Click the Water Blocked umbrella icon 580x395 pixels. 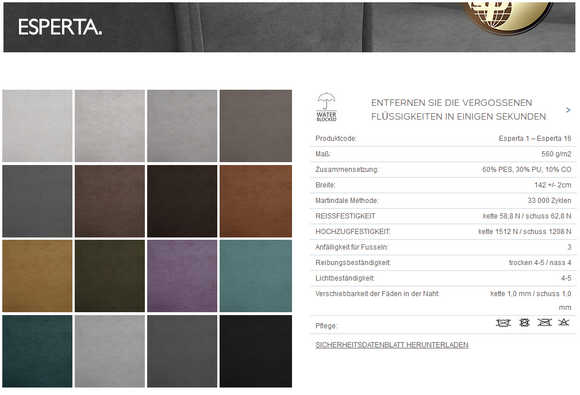coord(326,107)
